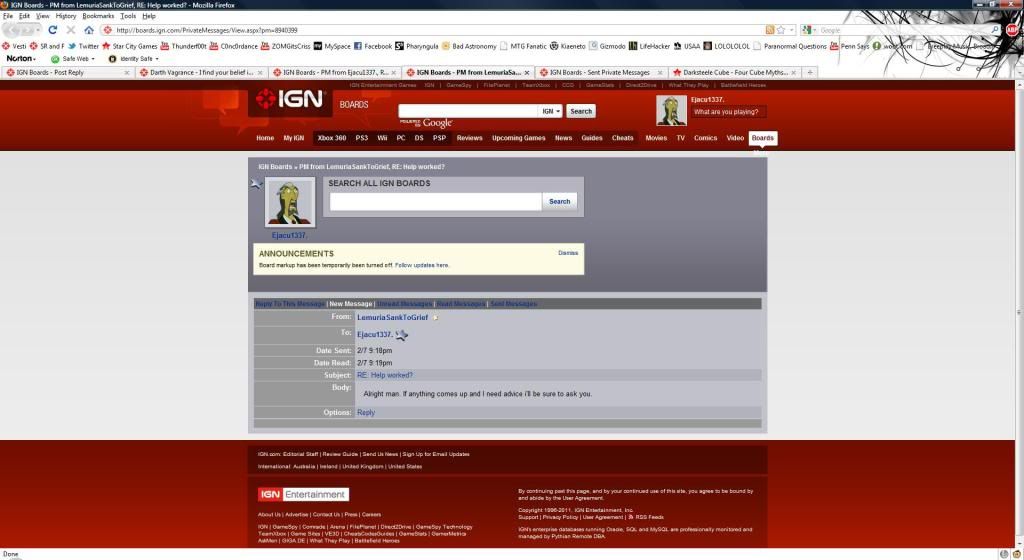Click New Message link
Viewport: 1024px width, 560px height.
[x=351, y=304]
